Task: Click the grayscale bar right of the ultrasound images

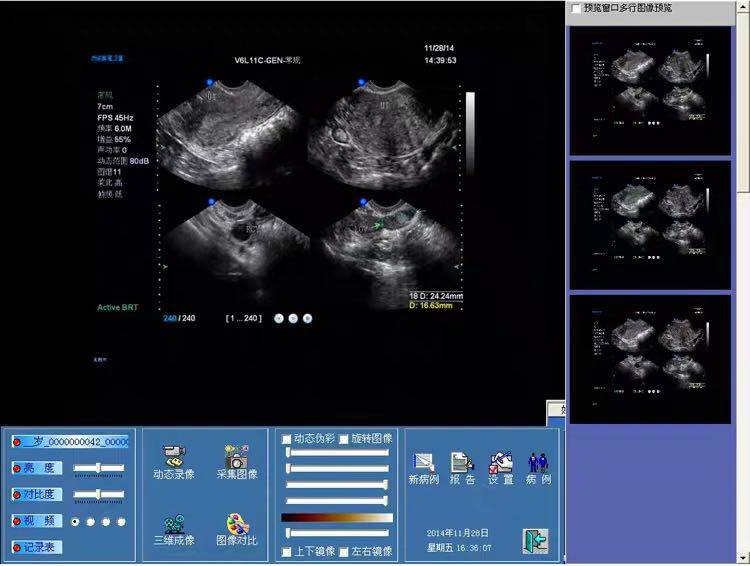Action: coord(470,132)
